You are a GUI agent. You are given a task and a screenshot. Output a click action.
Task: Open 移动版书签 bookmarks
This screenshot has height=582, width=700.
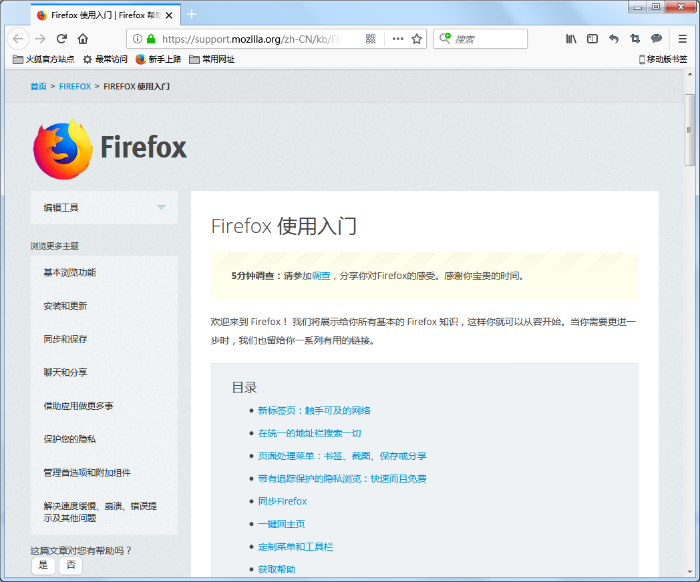point(662,59)
